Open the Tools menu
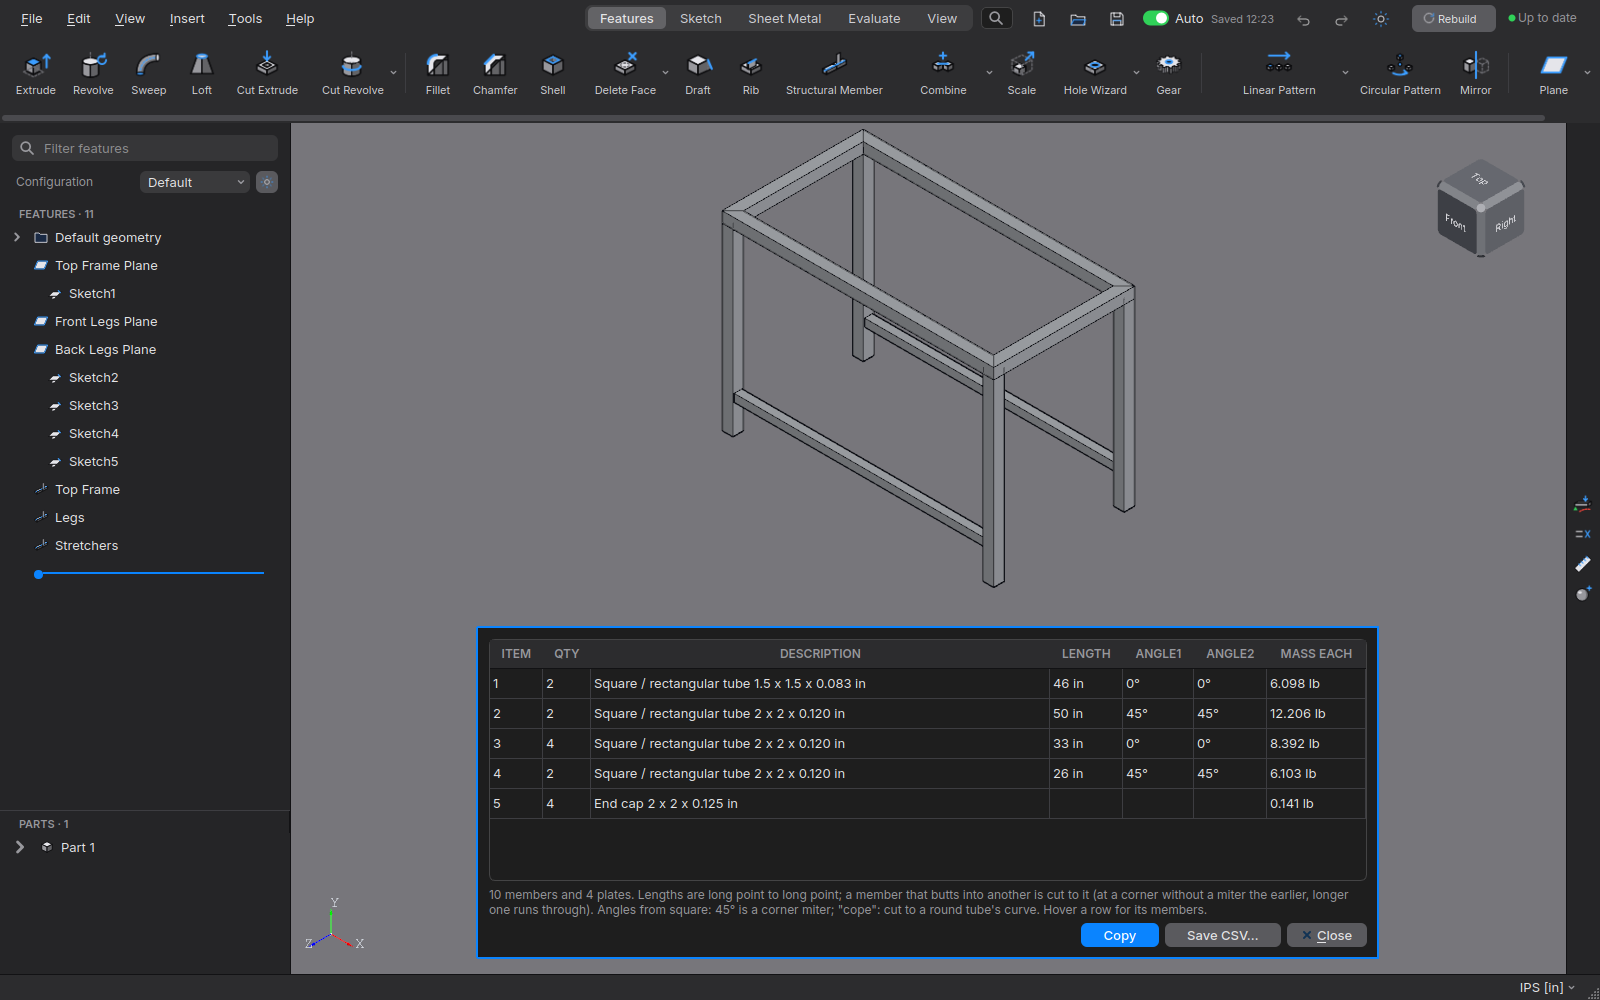1600x1000 pixels. click(245, 18)
